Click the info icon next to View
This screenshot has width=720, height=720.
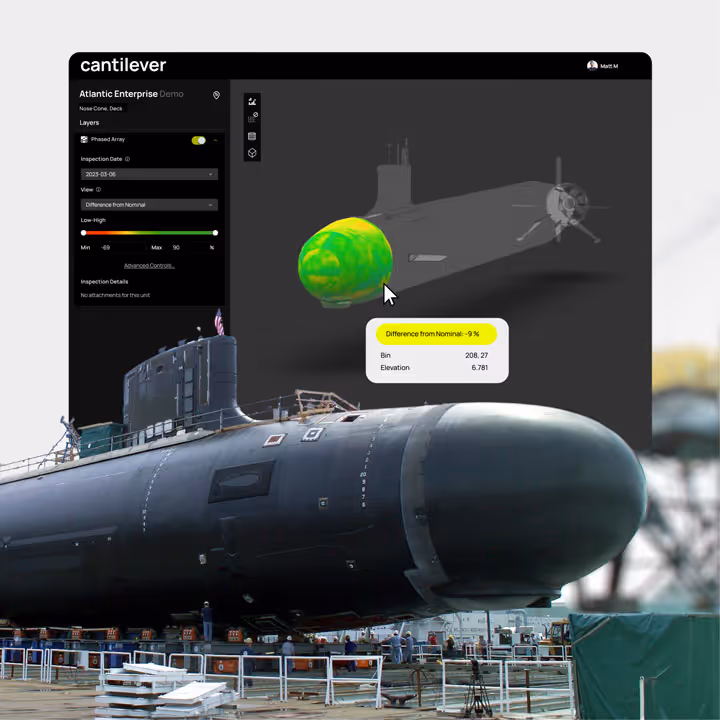98,189
